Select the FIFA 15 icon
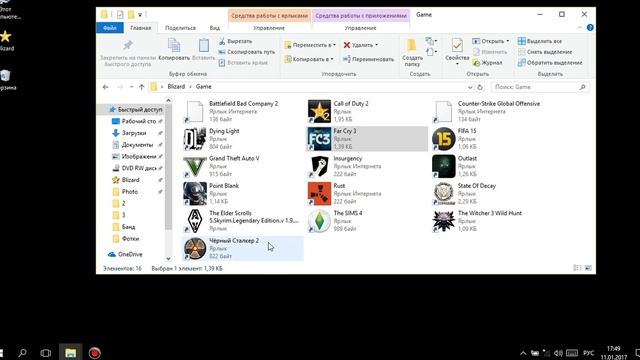Viewport: 640px width, 360px height. pos(444,139)
